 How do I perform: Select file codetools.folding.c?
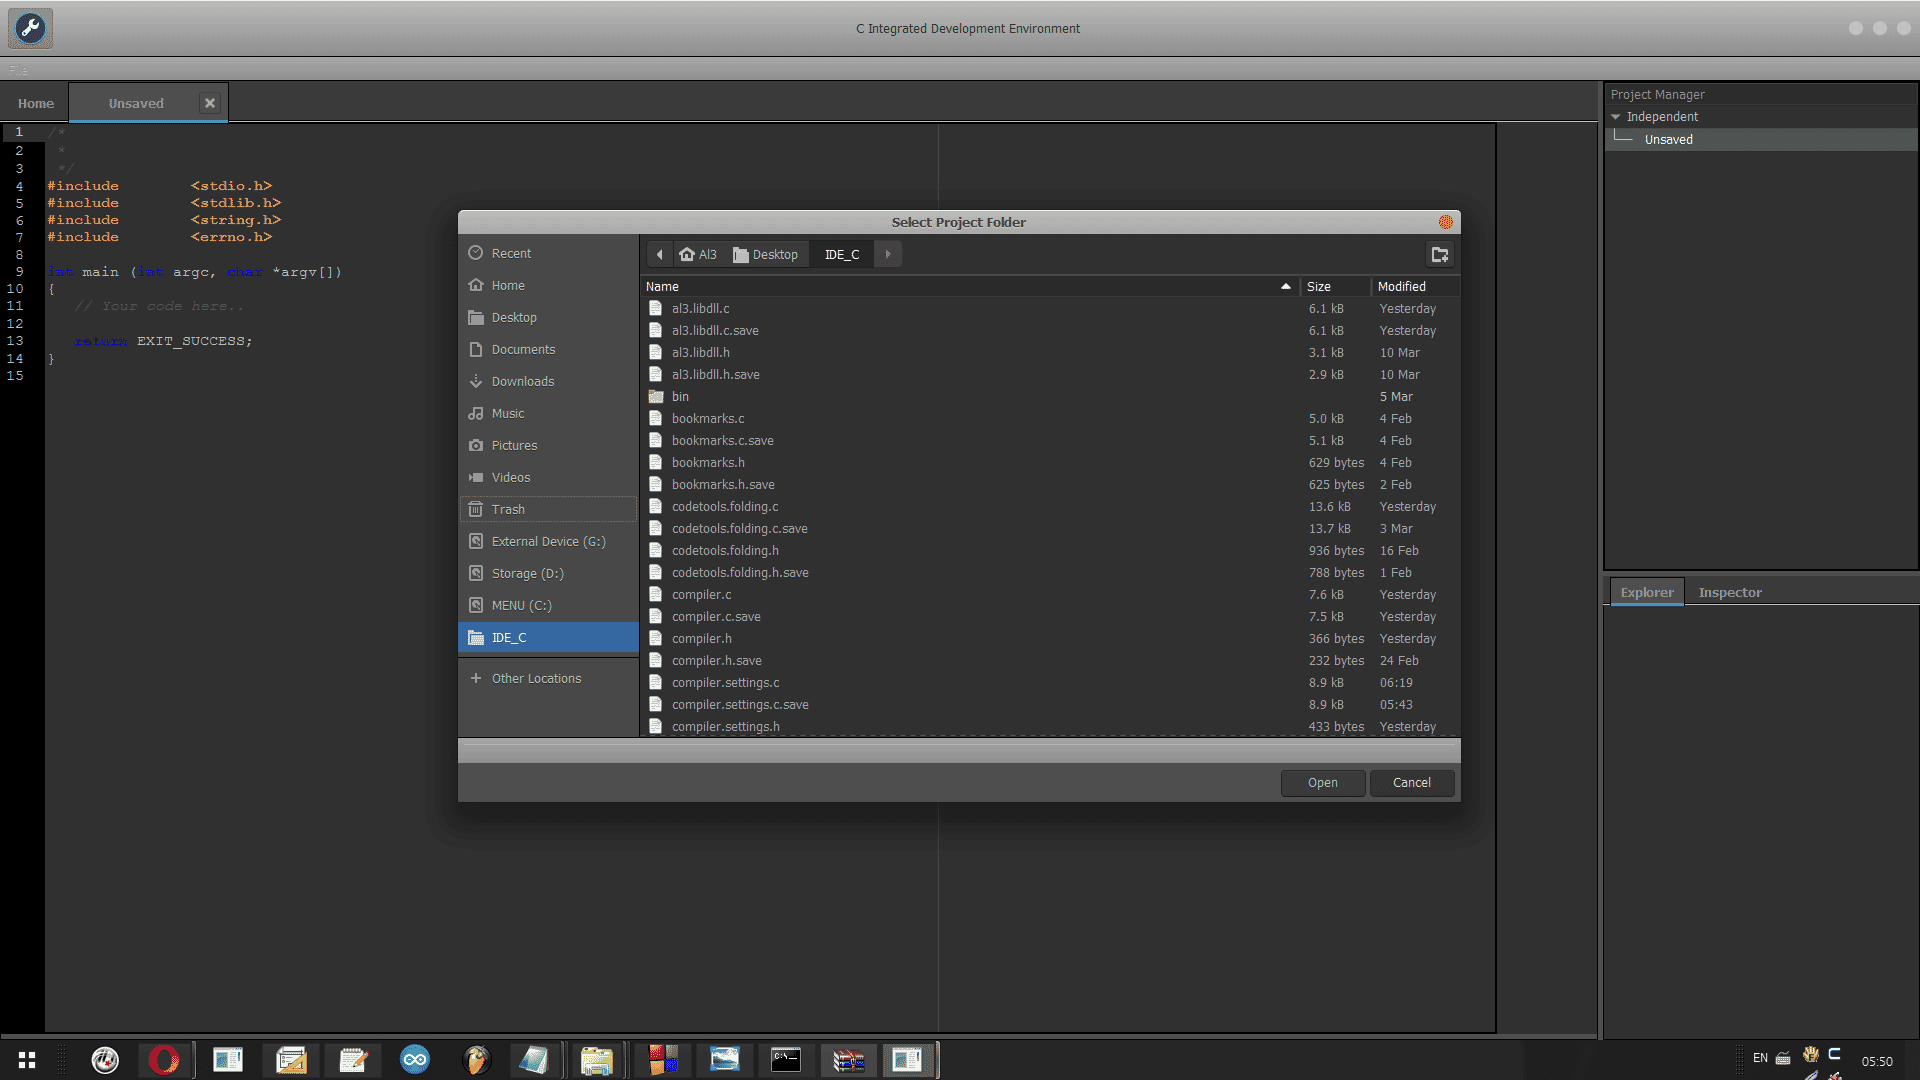point(1050,507)
